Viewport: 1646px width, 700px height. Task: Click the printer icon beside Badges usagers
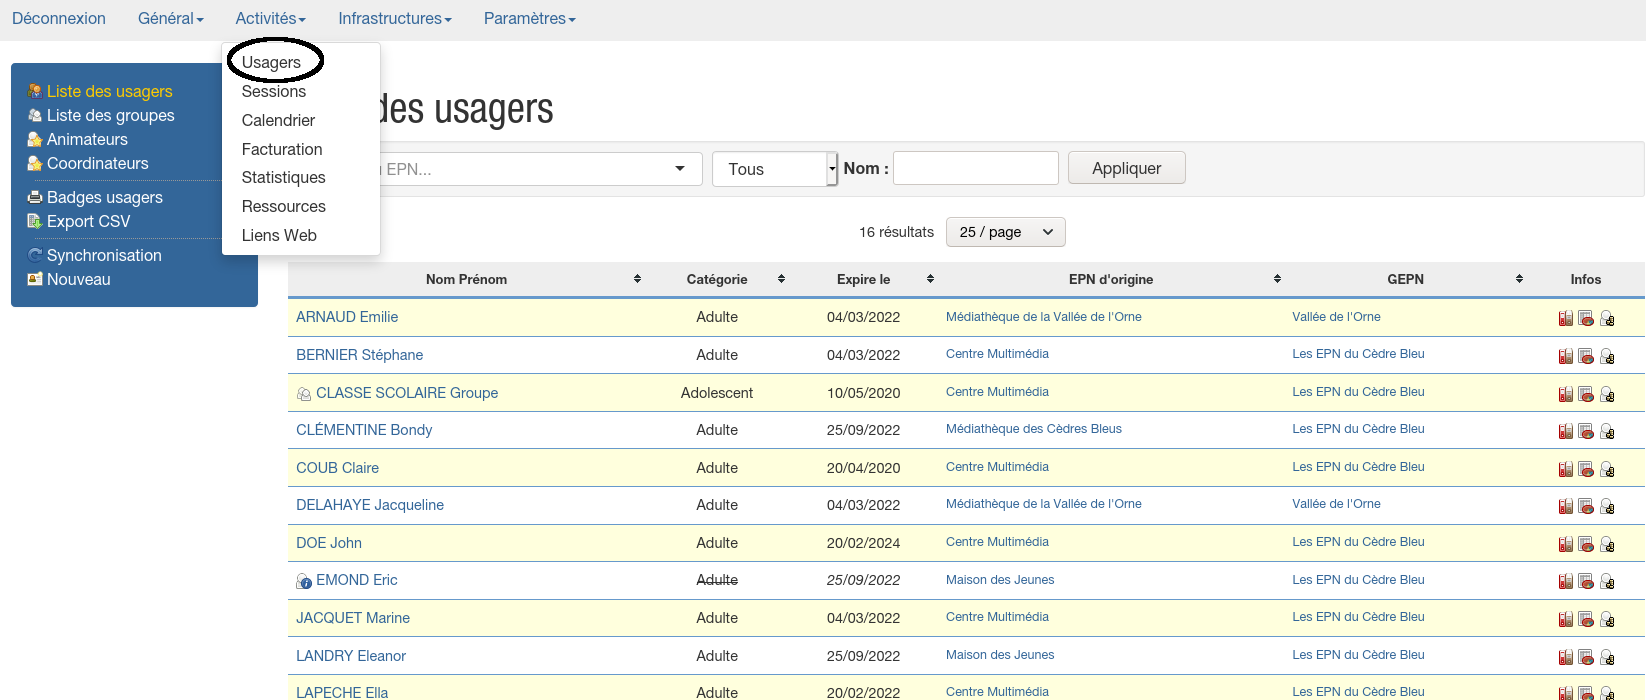coord(35,198)
